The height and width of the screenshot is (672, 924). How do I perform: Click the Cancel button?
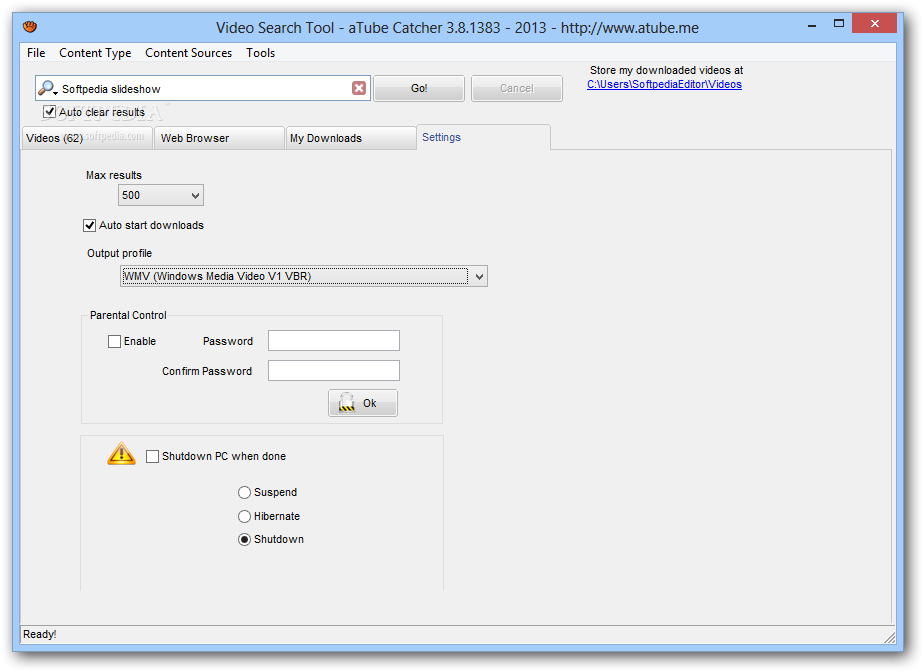[517, 88]
